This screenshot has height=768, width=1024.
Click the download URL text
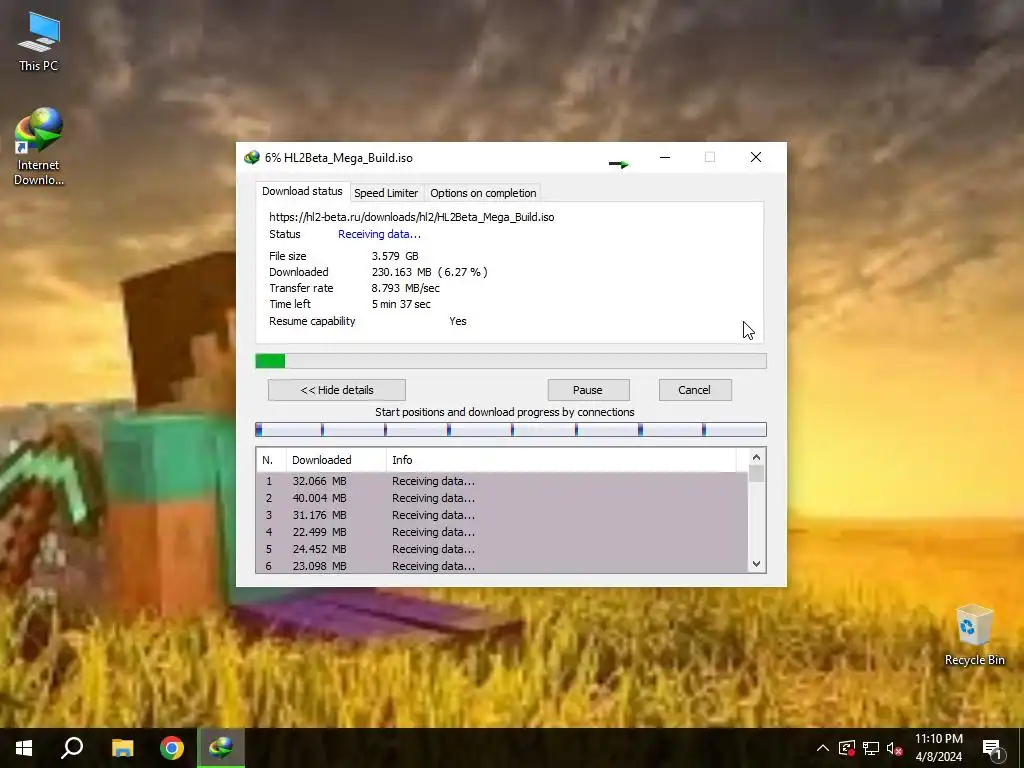pyautogui.click(x=411, y=217)
